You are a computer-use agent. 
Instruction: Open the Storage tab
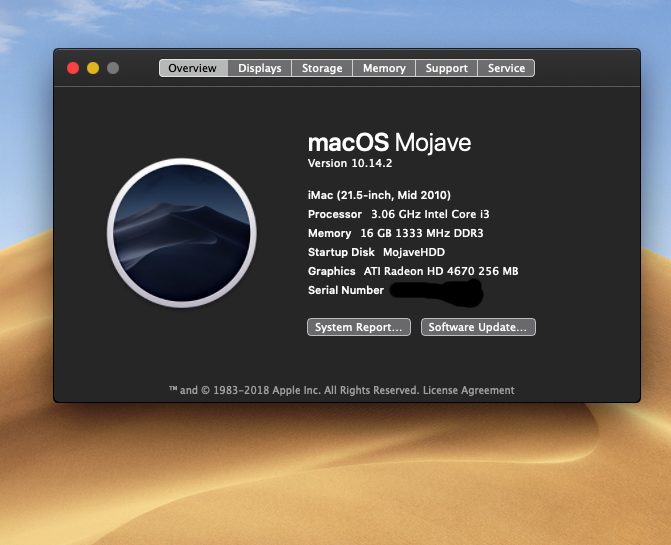pos(322,68)
